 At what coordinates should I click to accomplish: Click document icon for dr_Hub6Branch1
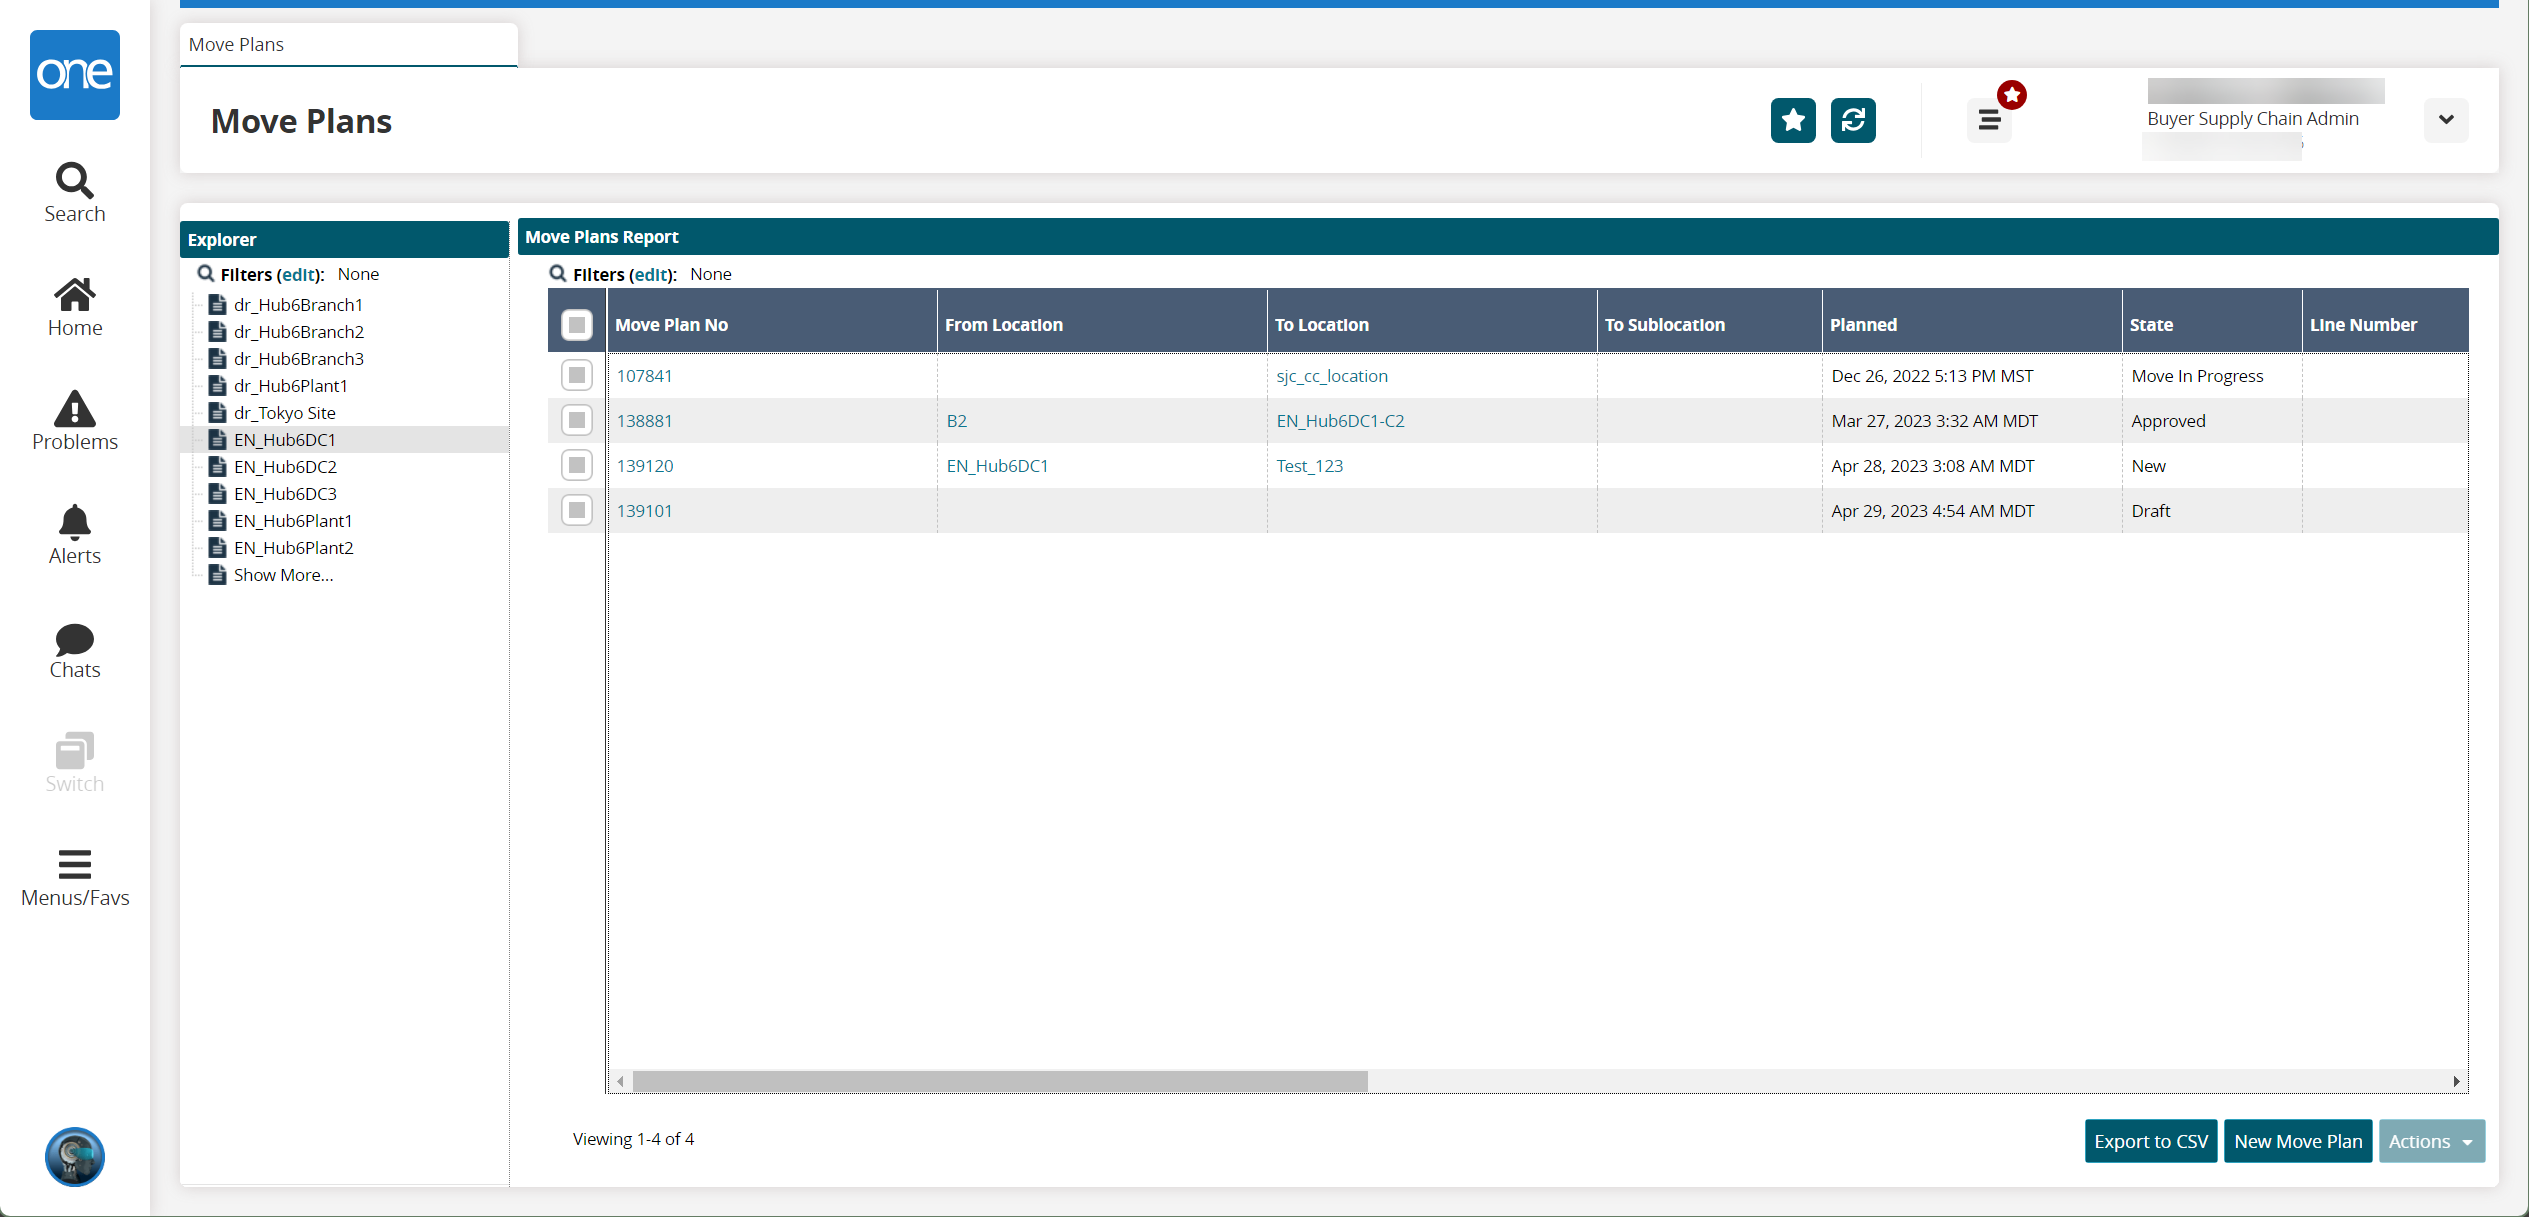[217, 304]
